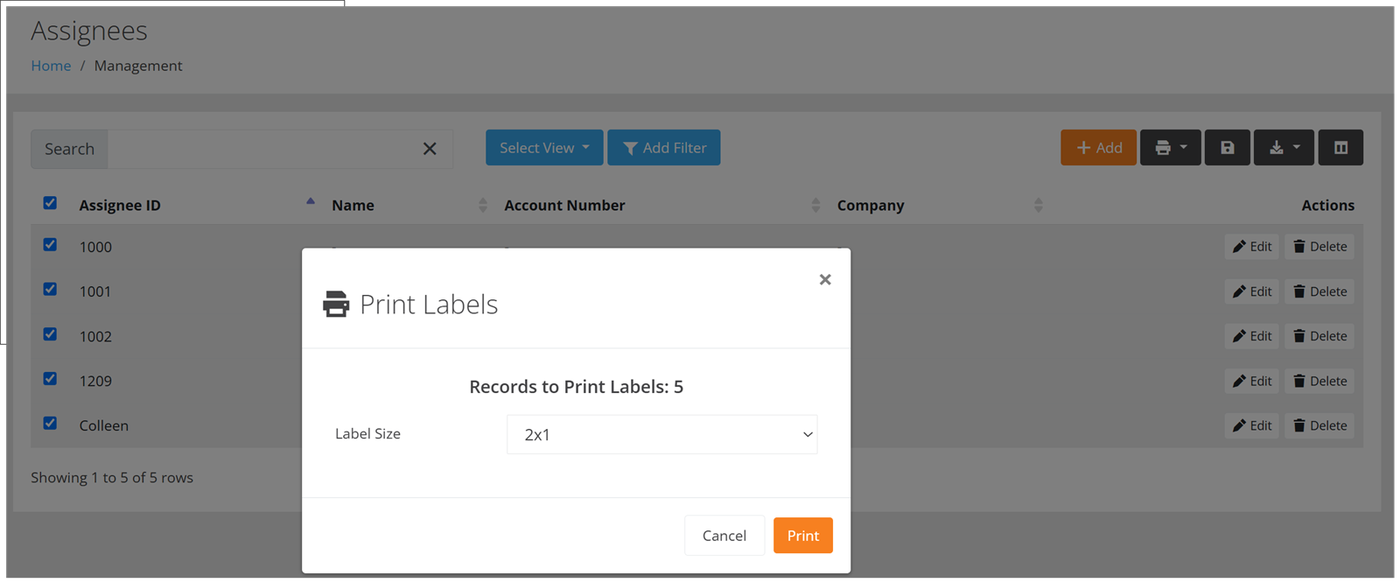Uncheck the checkbox for row 1000

pyautogui.click(x=50, y=245)
